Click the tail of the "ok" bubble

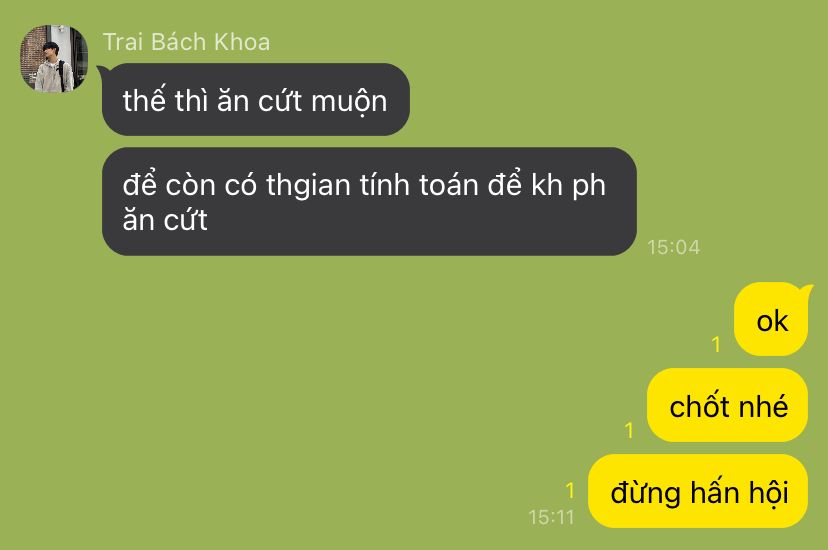point(805,289)
